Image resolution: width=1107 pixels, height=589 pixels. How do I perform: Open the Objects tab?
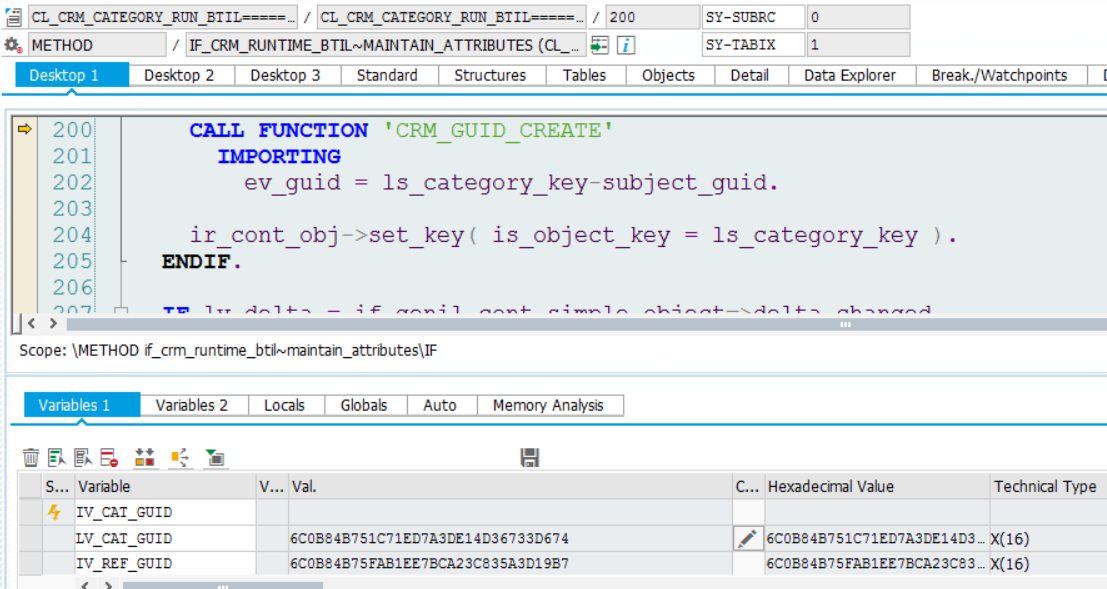[x=668, y=76]
